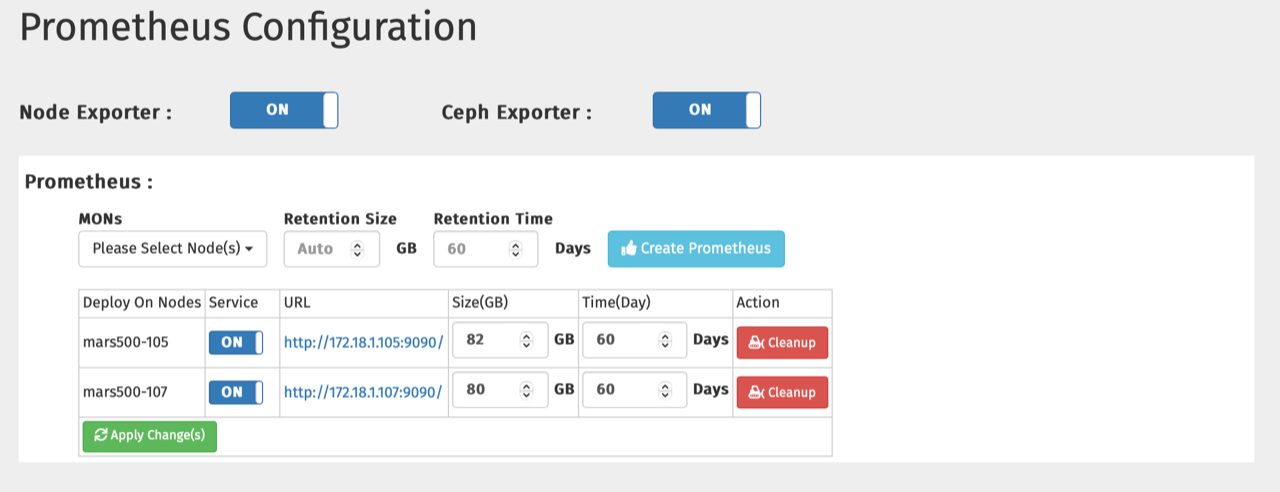Click eraser icon in mars500-107 Cleanup

[756, 392]
